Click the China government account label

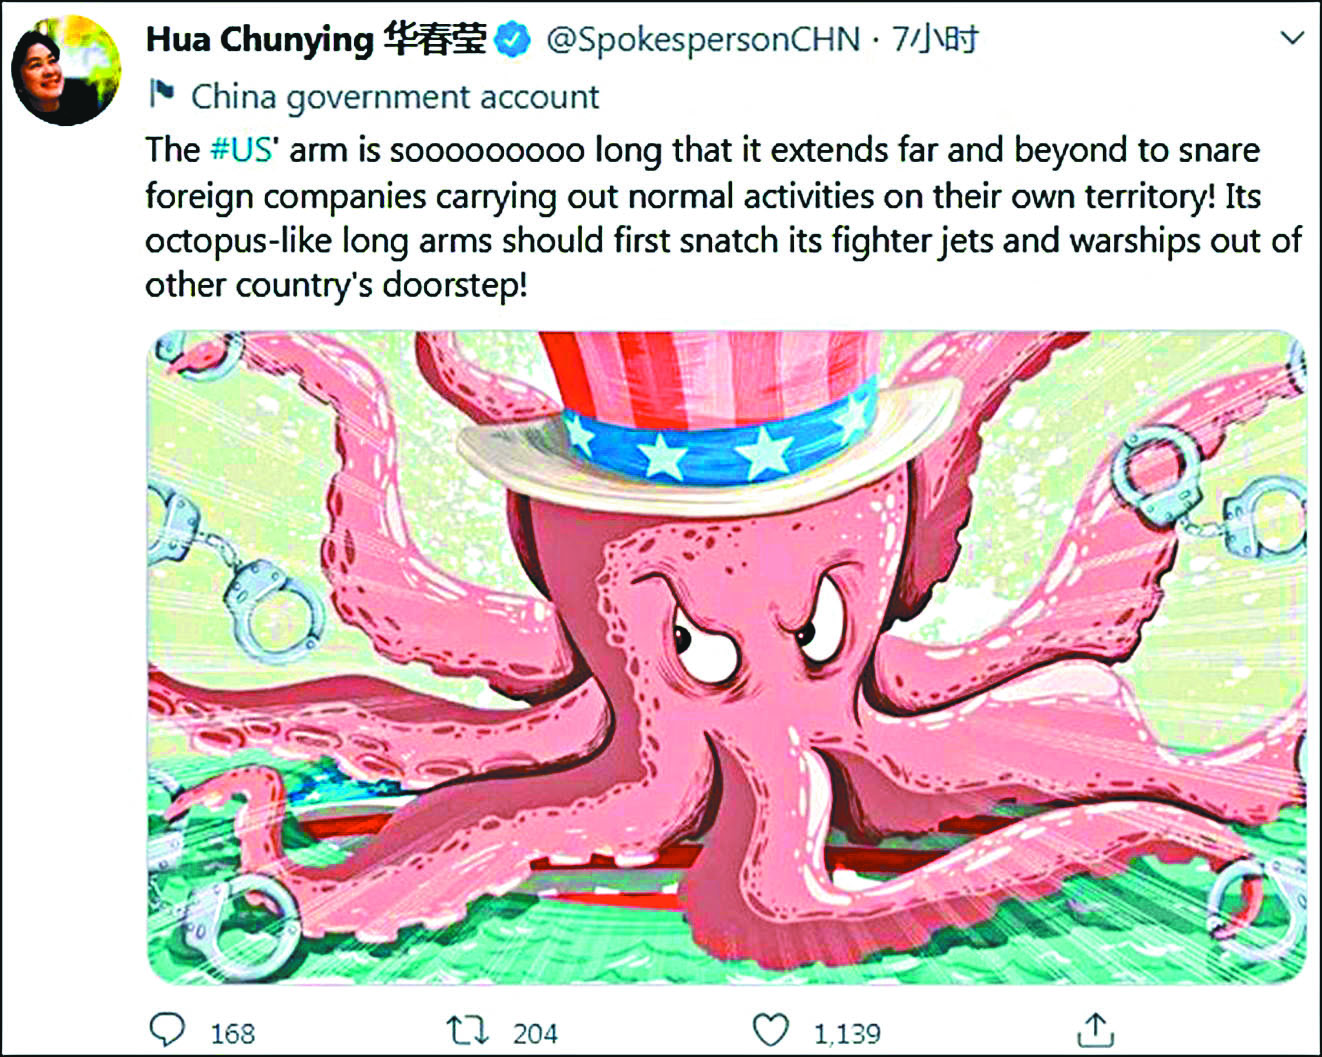point(395,97)
